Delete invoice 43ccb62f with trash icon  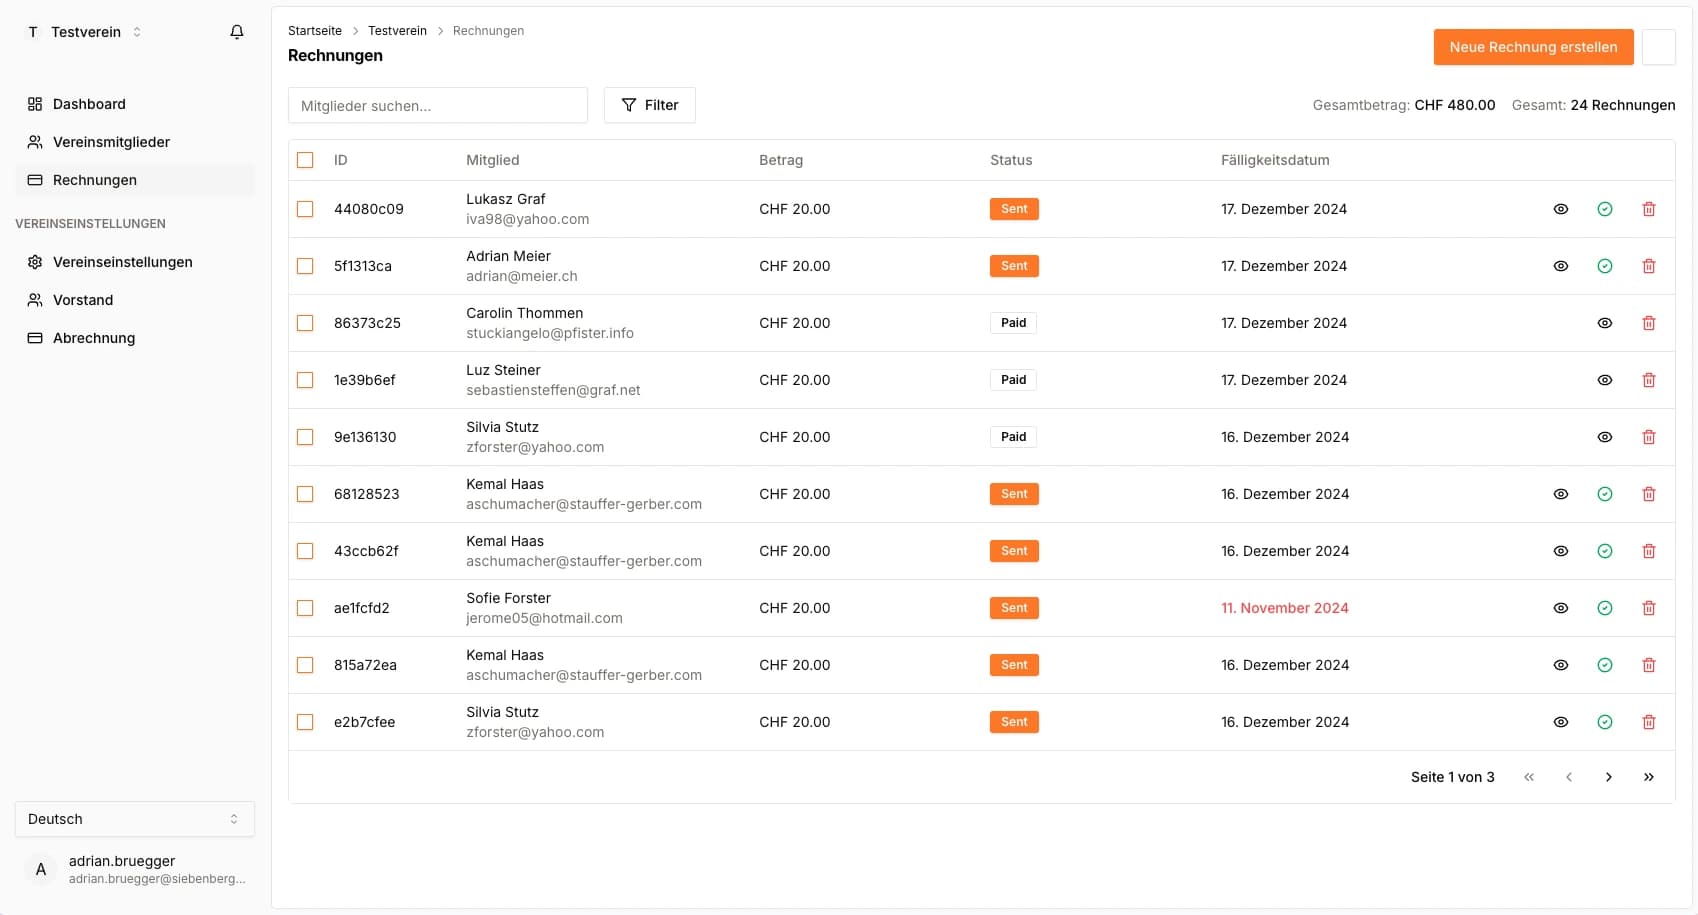tap(1649, 551)
